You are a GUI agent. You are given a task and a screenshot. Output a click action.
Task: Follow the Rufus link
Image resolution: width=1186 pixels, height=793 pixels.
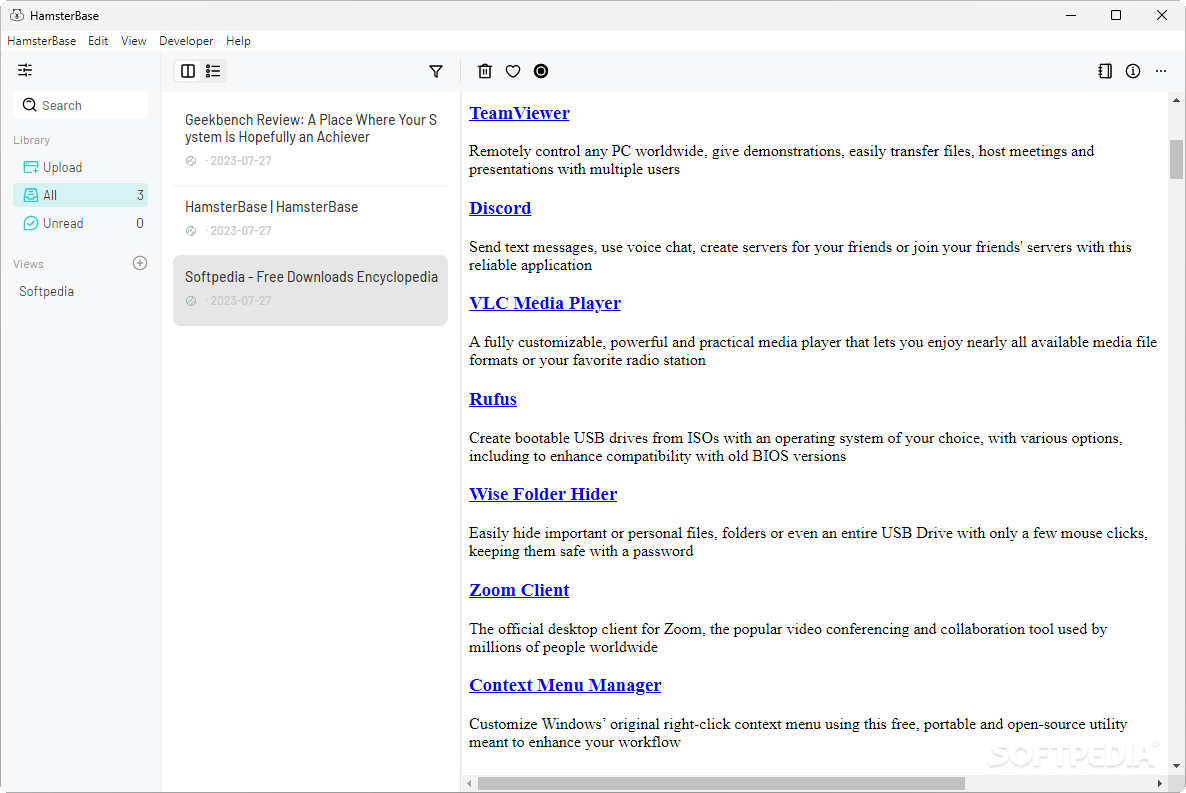(x=492, y=399)
